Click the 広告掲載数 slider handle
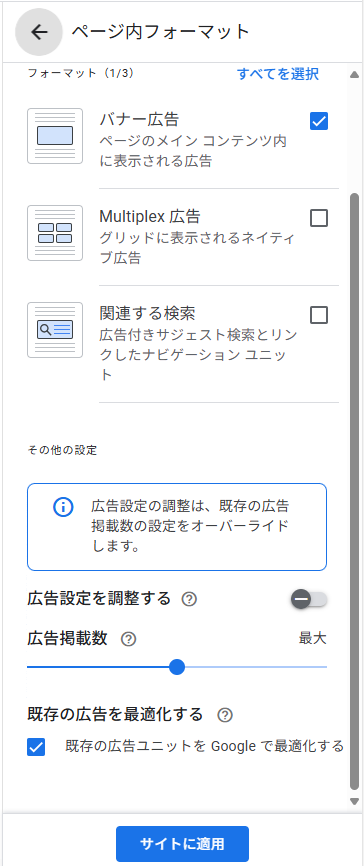The height and width of the screenshot is (866, 364). click(x=177, y=667)
